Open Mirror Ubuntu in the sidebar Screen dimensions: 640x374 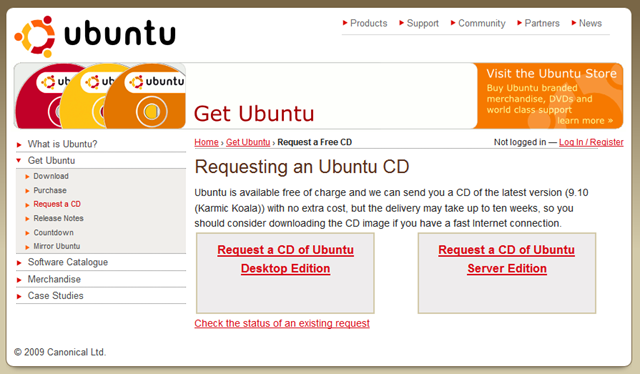56,246
